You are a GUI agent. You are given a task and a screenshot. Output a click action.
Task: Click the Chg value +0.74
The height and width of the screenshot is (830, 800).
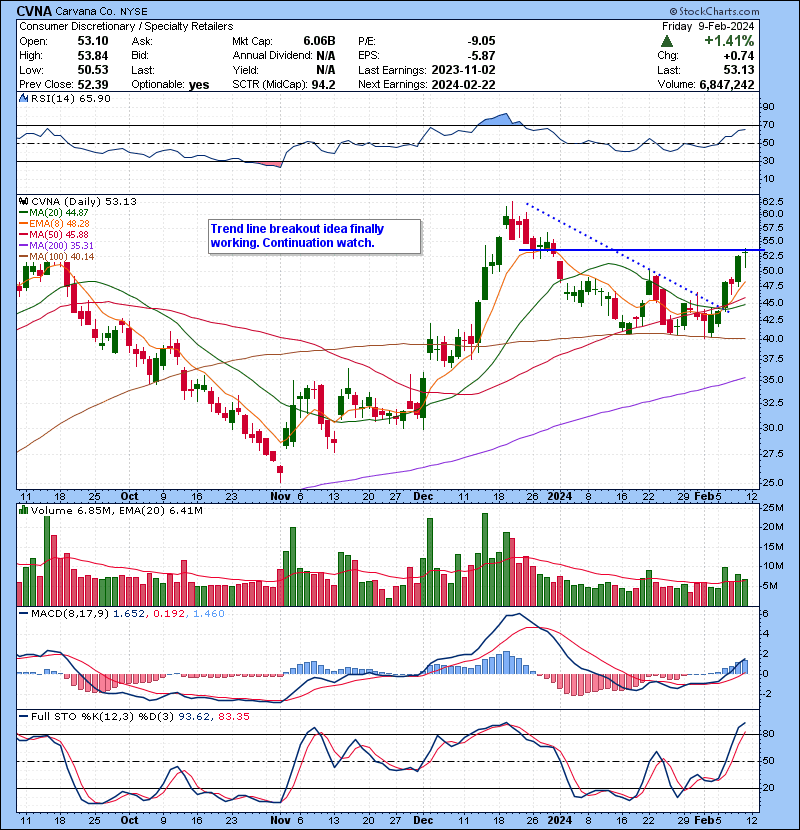(738, 56)
